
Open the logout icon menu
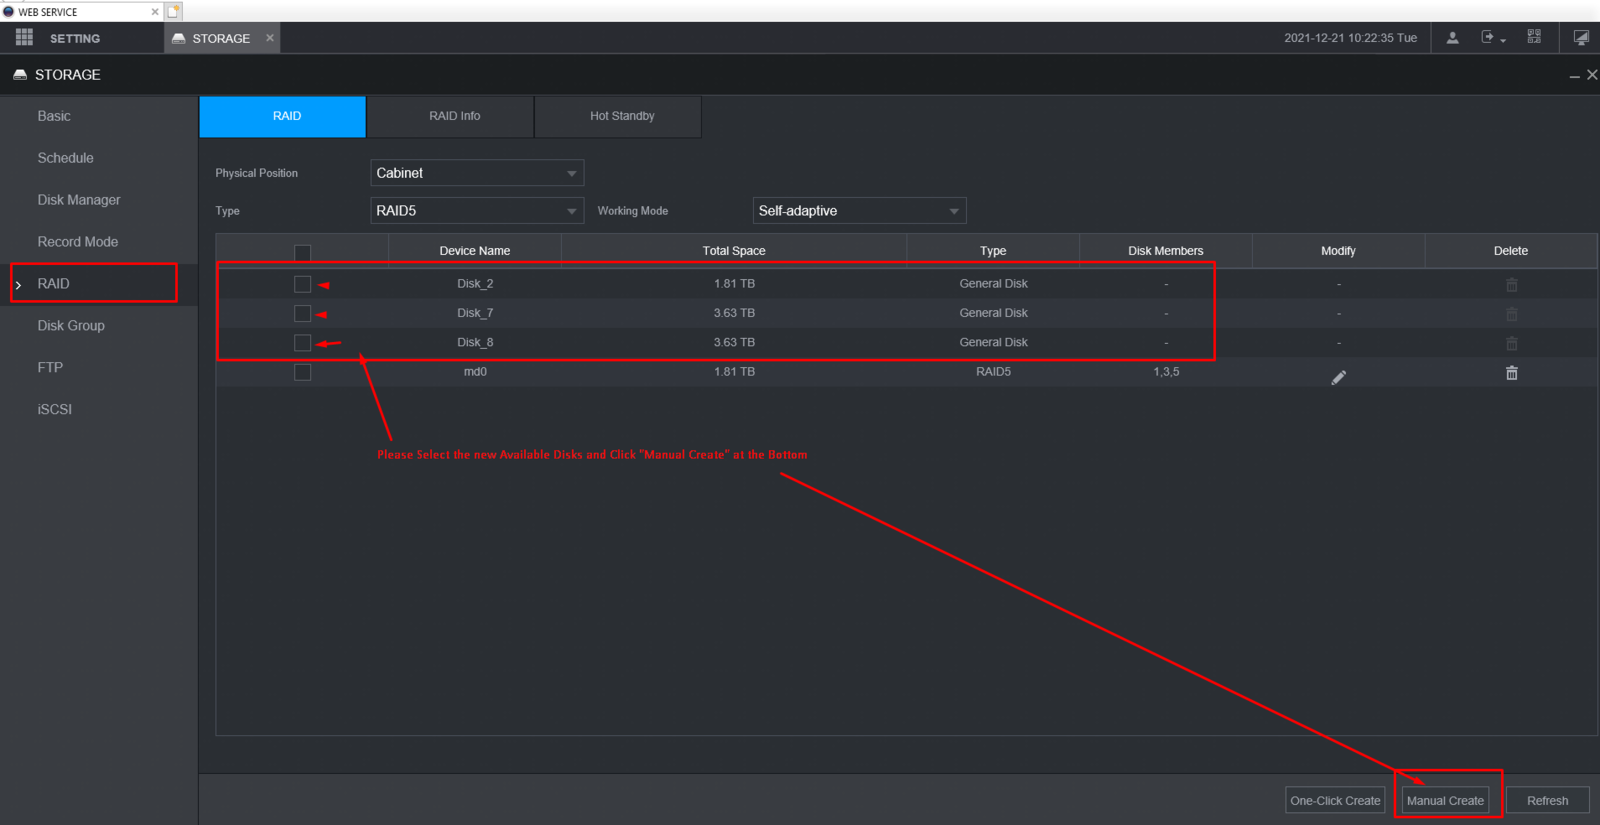pos(1492,38)
